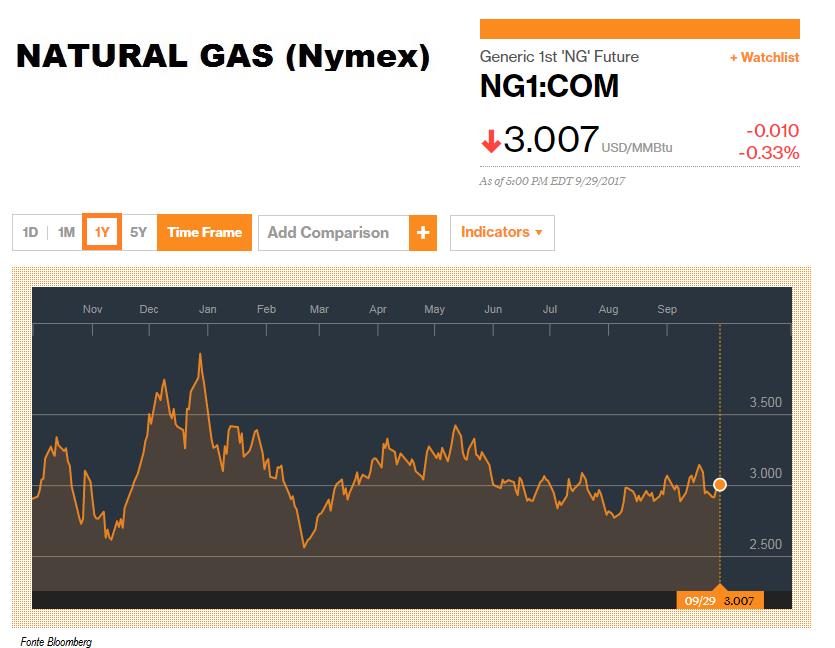Click the 2.500 price axis label
The width and height of the screenshot is (835, 648).
point(765,544)
